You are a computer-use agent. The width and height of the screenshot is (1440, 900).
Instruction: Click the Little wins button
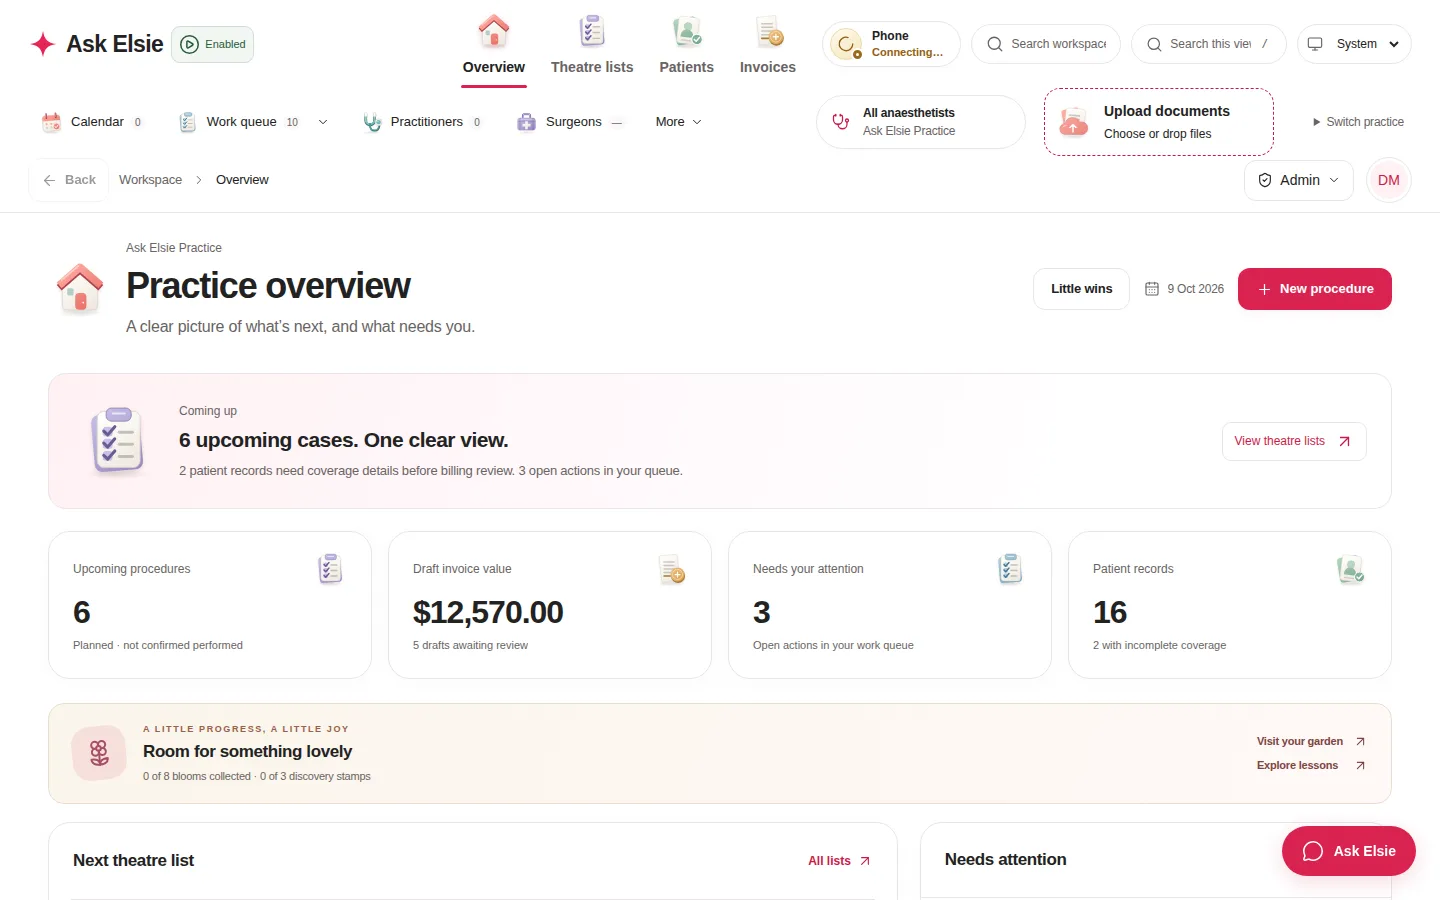[x=1081, y=289]
